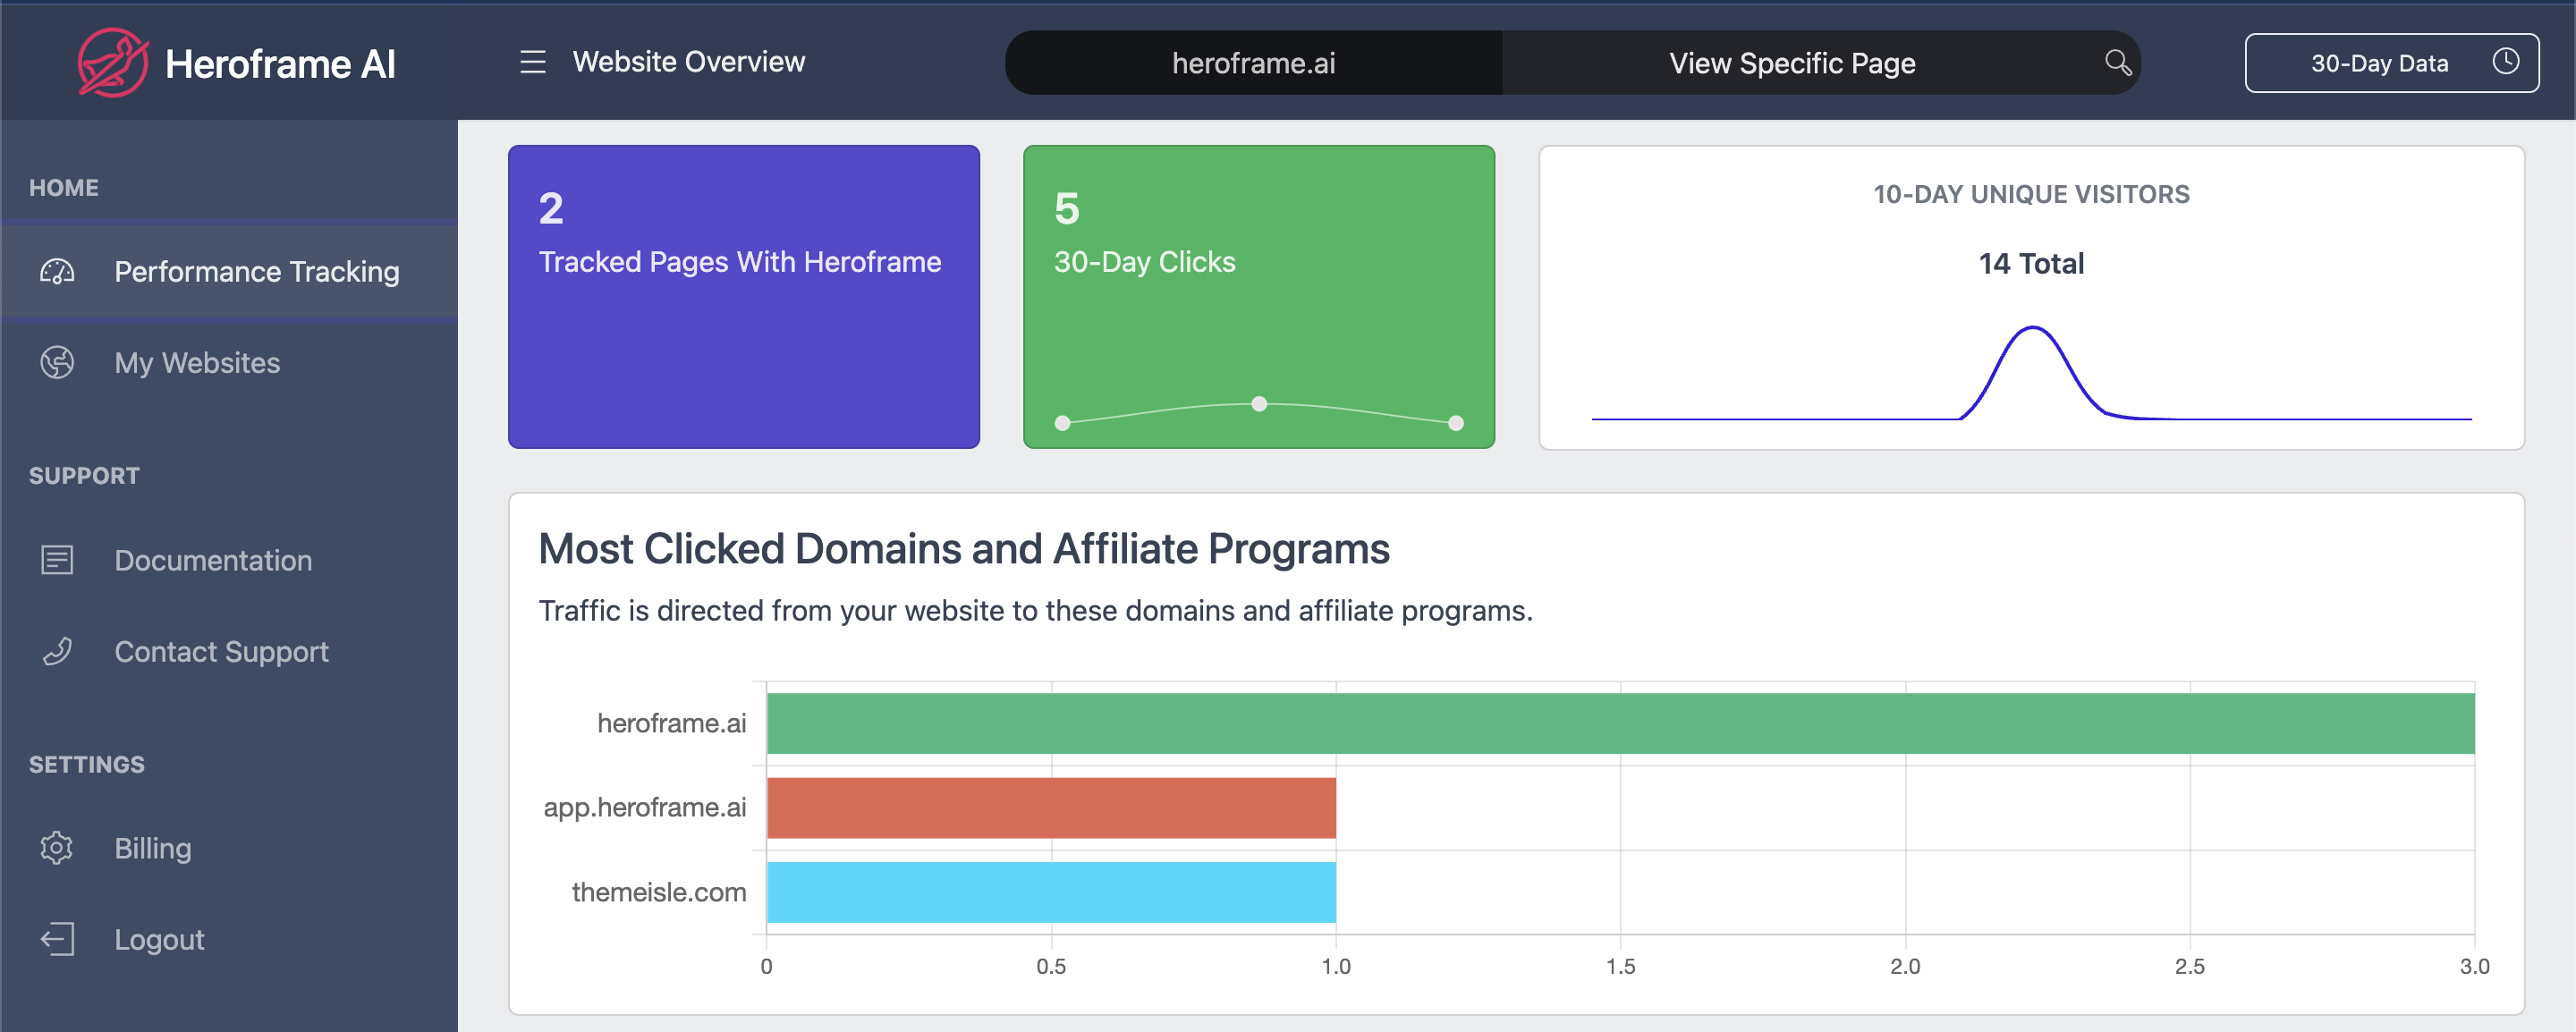
Task: Open My Websites menu item
Action: point(229,362)
